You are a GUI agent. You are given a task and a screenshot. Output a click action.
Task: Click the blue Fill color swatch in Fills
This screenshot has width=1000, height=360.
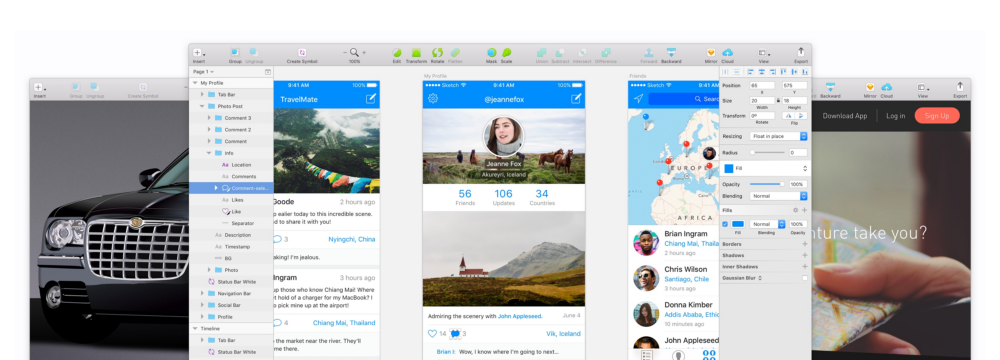click(x=738, y=224)
